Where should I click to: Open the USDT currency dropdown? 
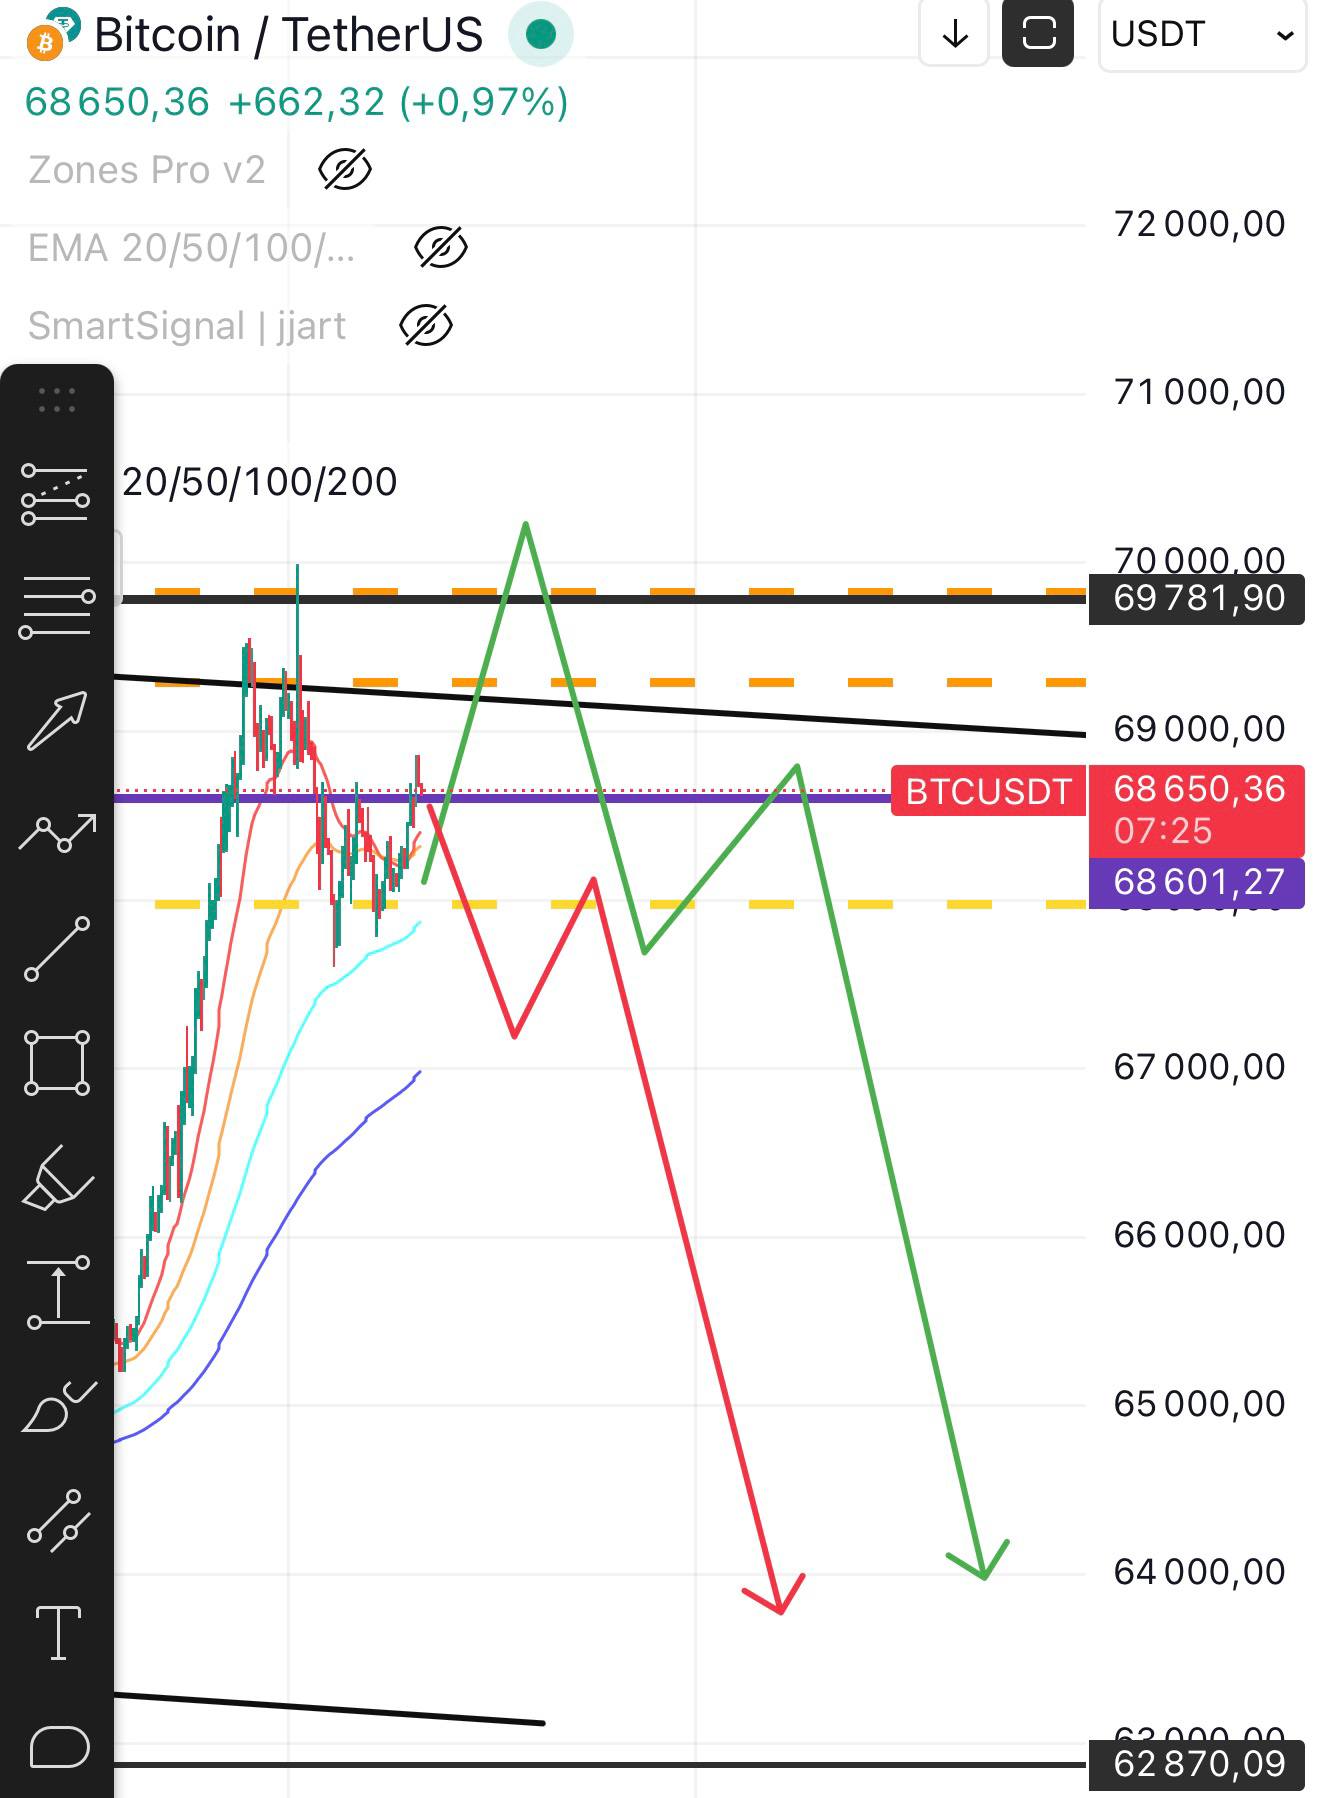coord(1202,35)
